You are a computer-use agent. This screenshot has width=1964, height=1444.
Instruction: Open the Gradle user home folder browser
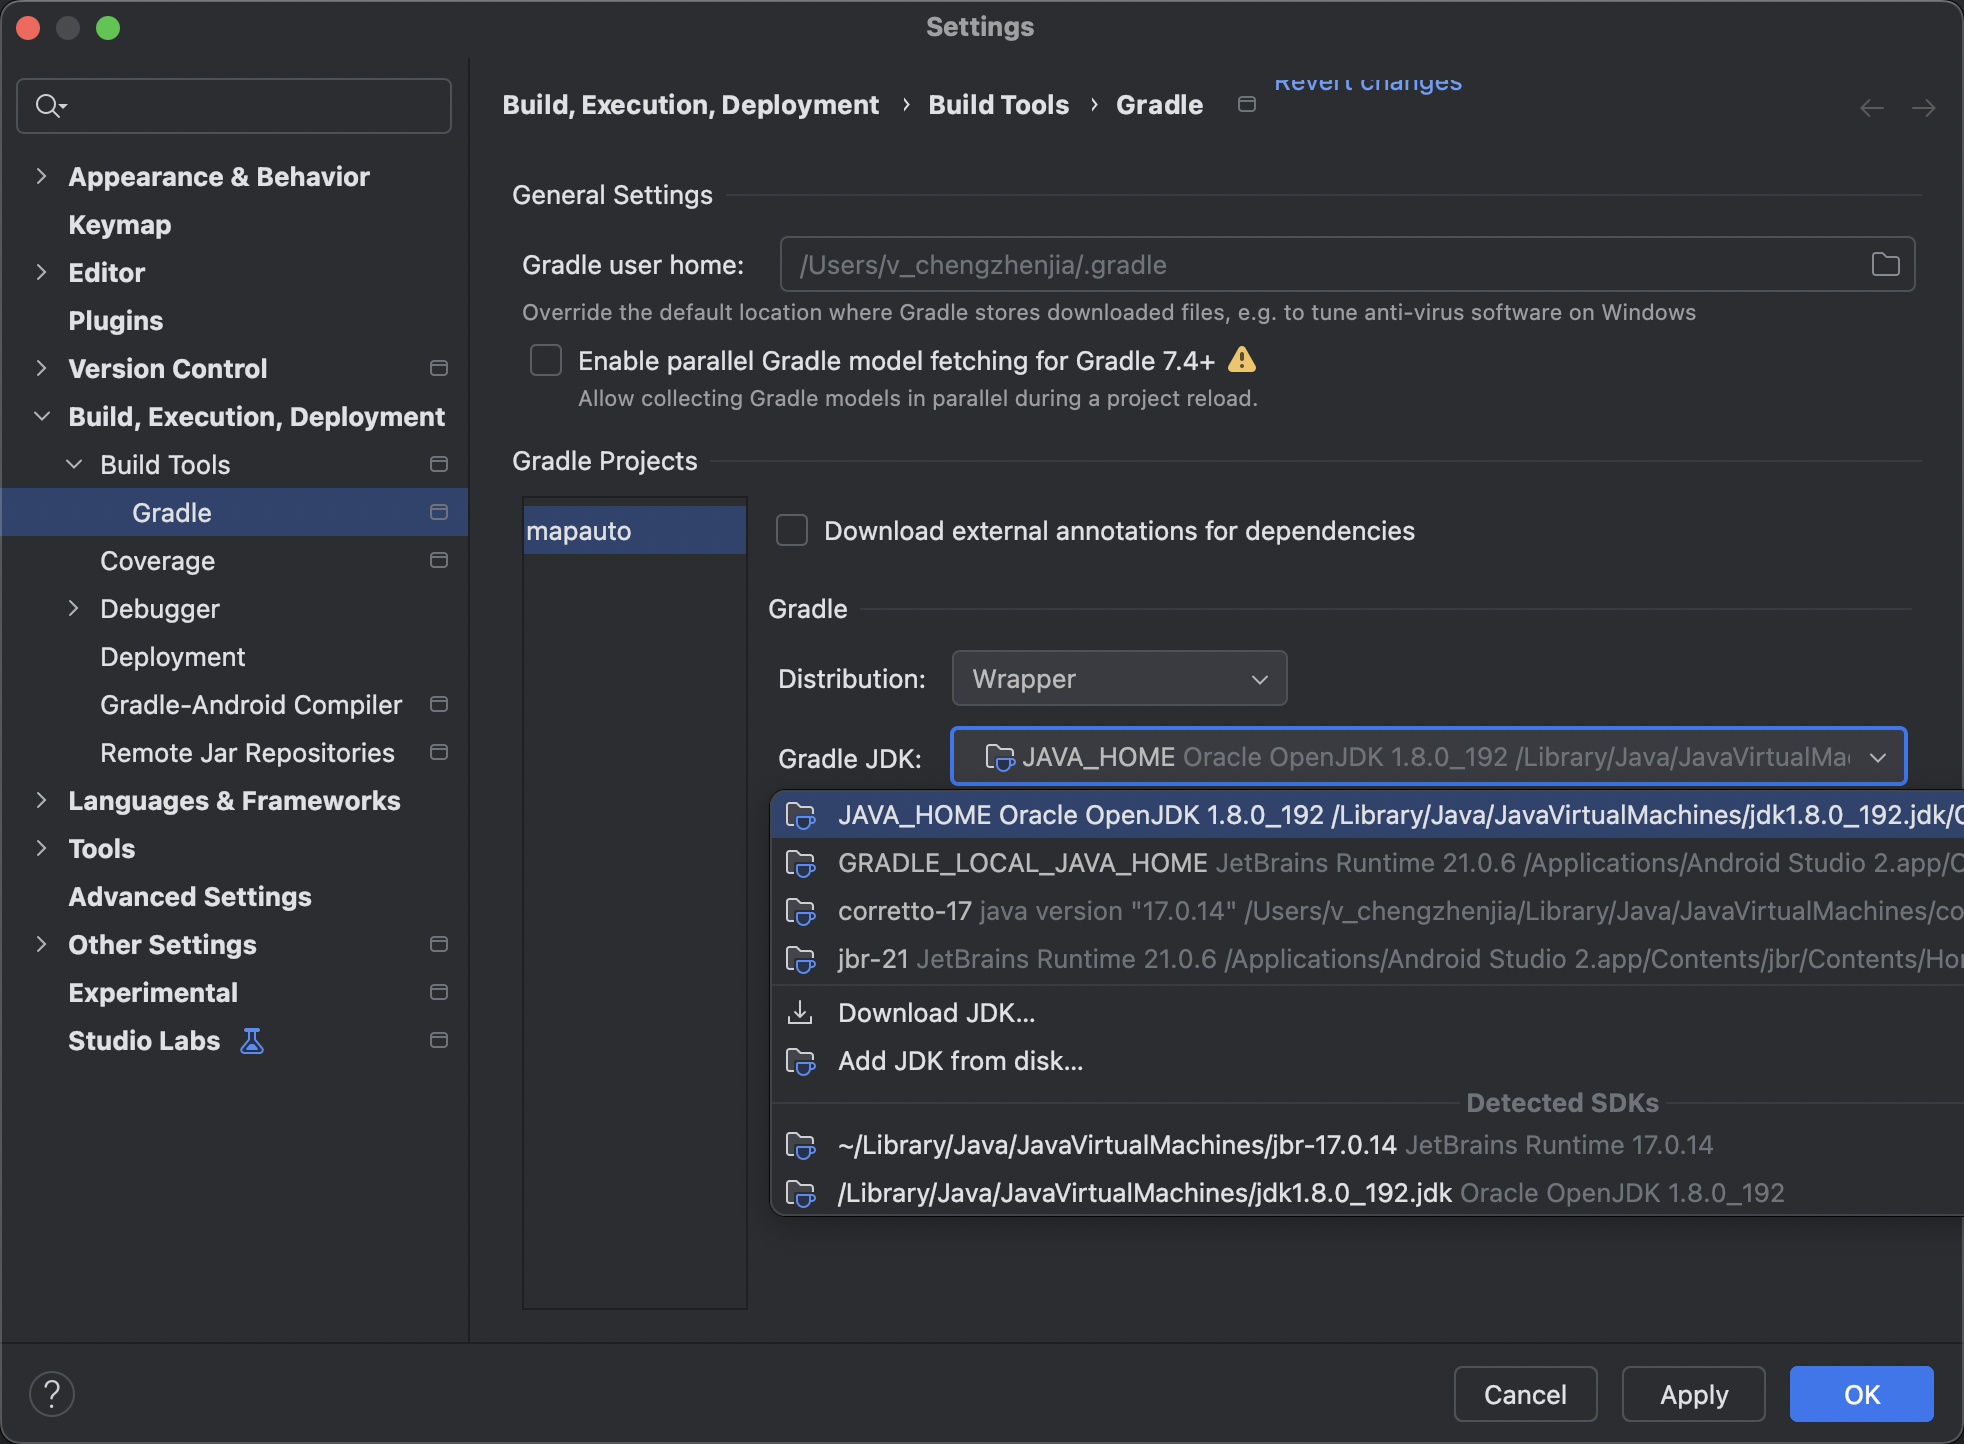pyautogui.click(x=1884, y=264)
